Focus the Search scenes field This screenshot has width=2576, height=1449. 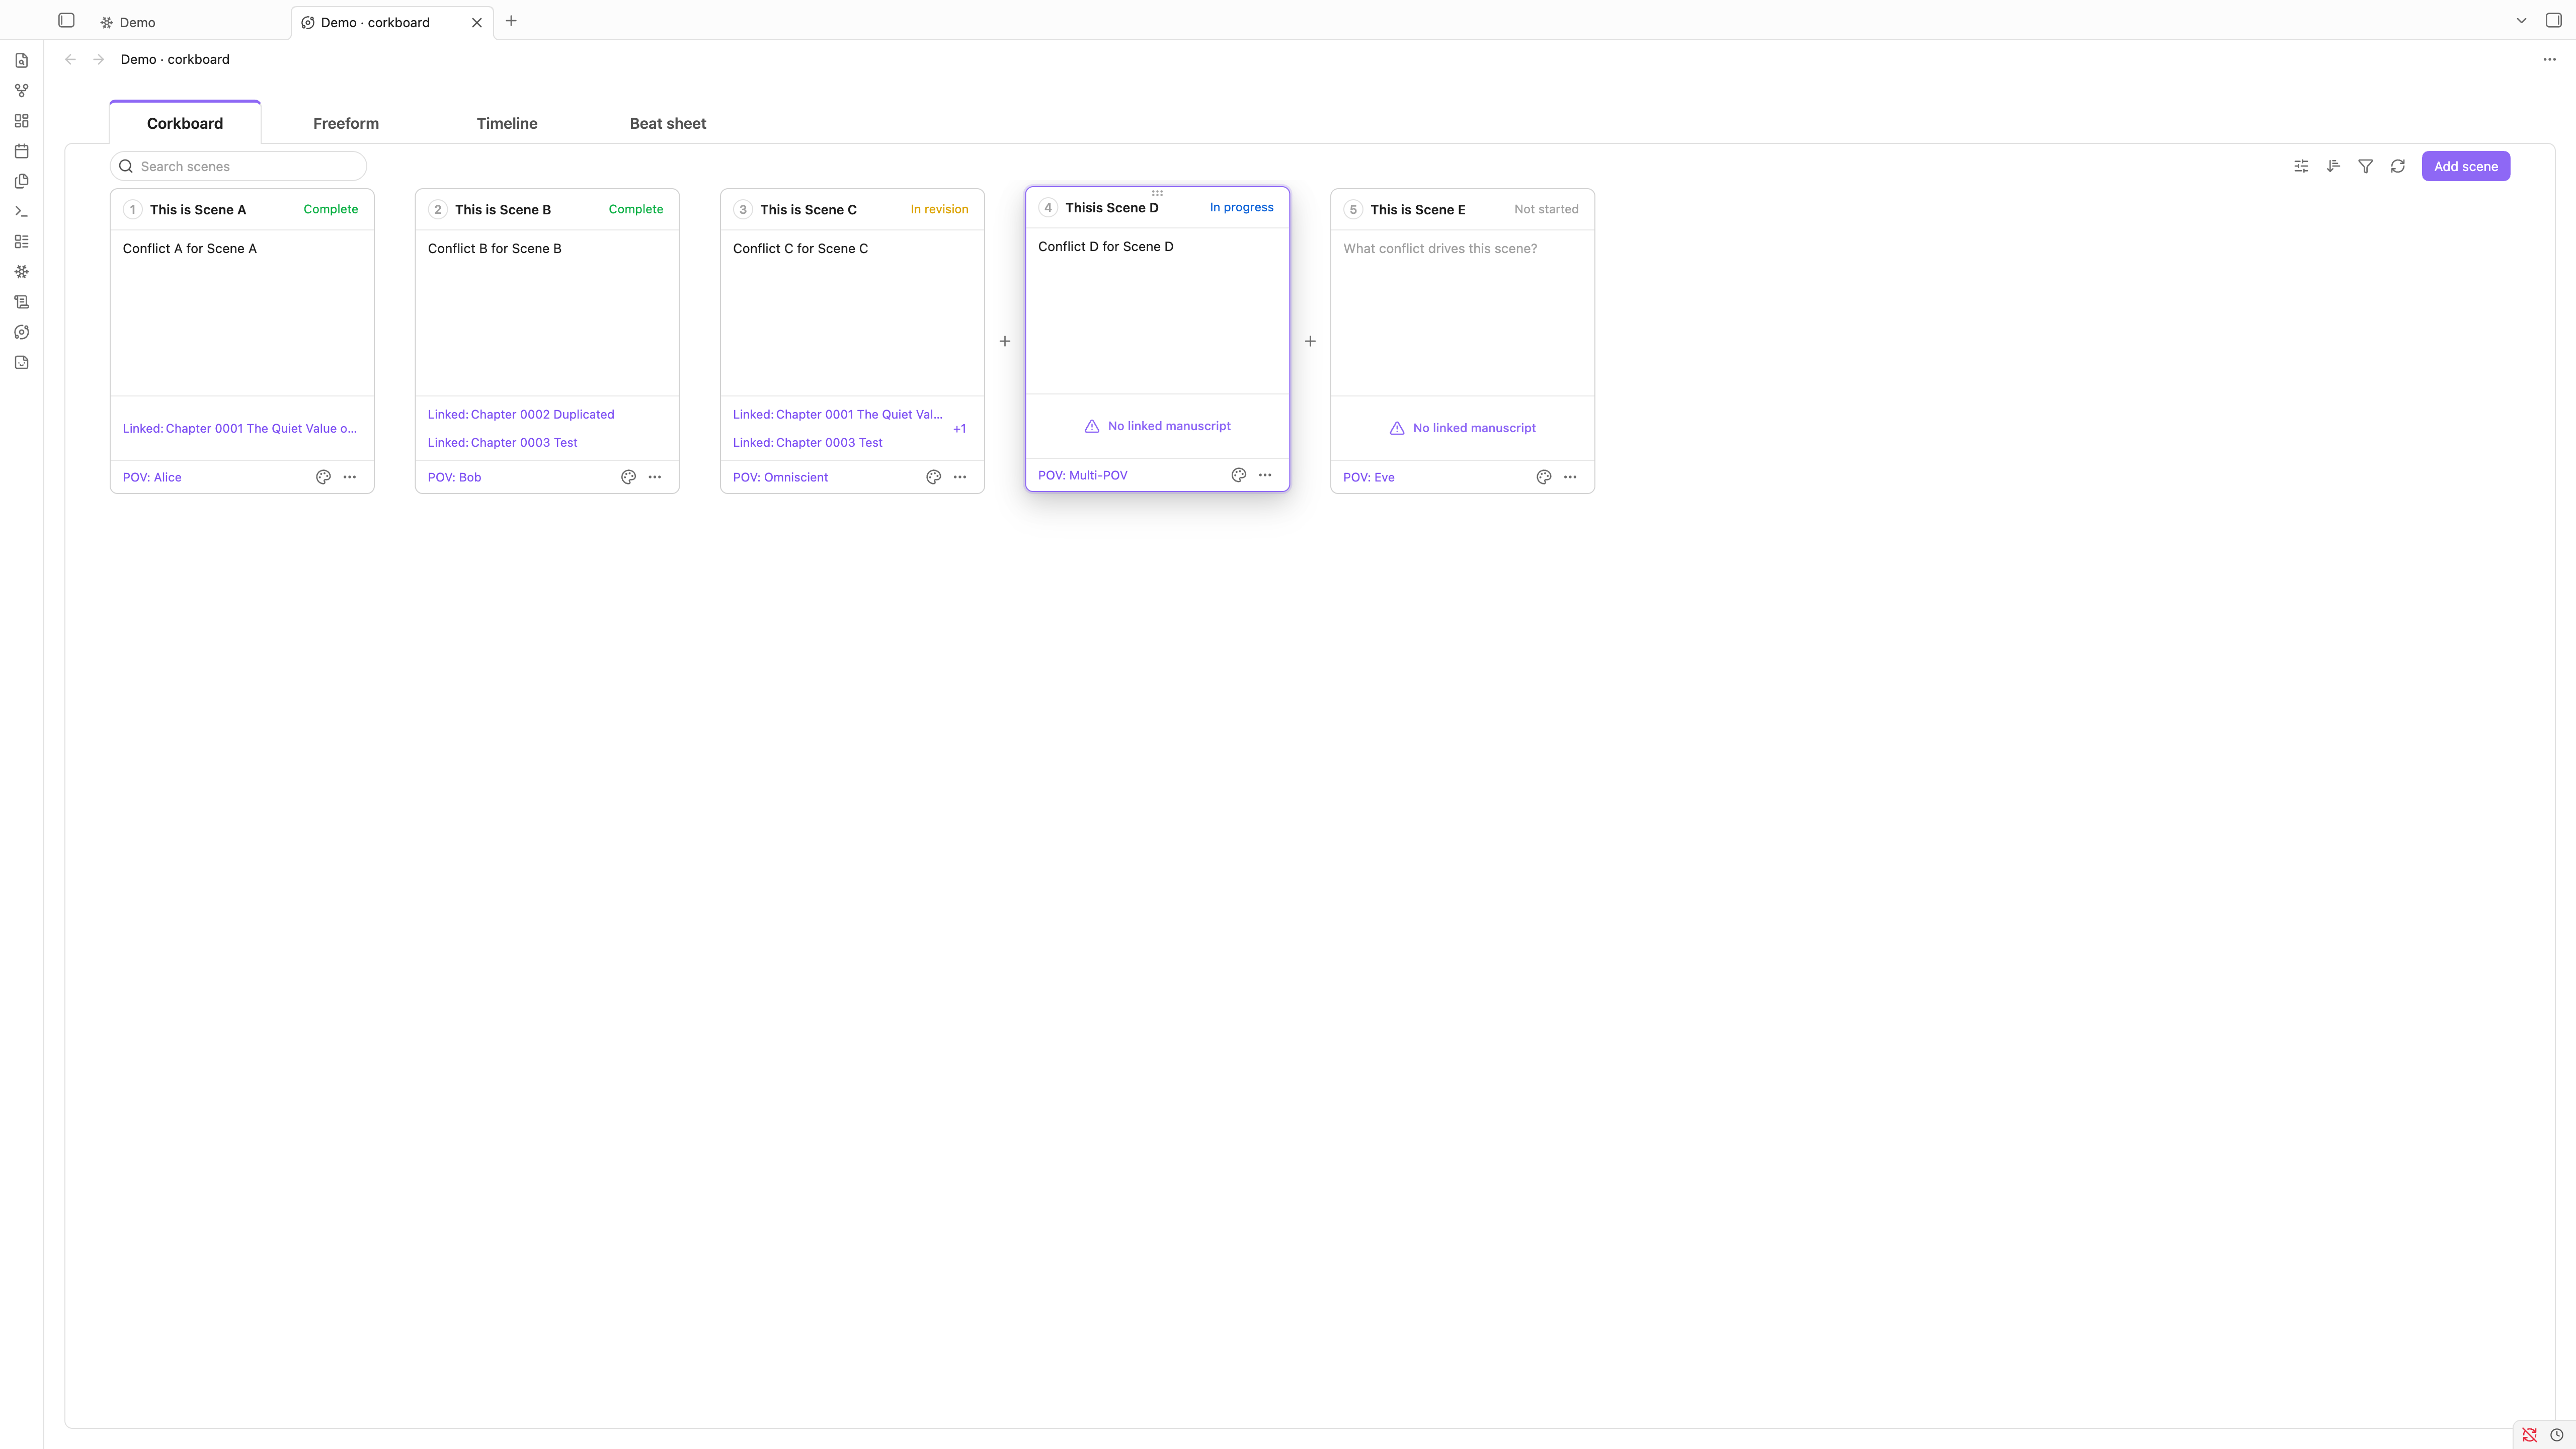pyautogui.click(x=238, y=166)
